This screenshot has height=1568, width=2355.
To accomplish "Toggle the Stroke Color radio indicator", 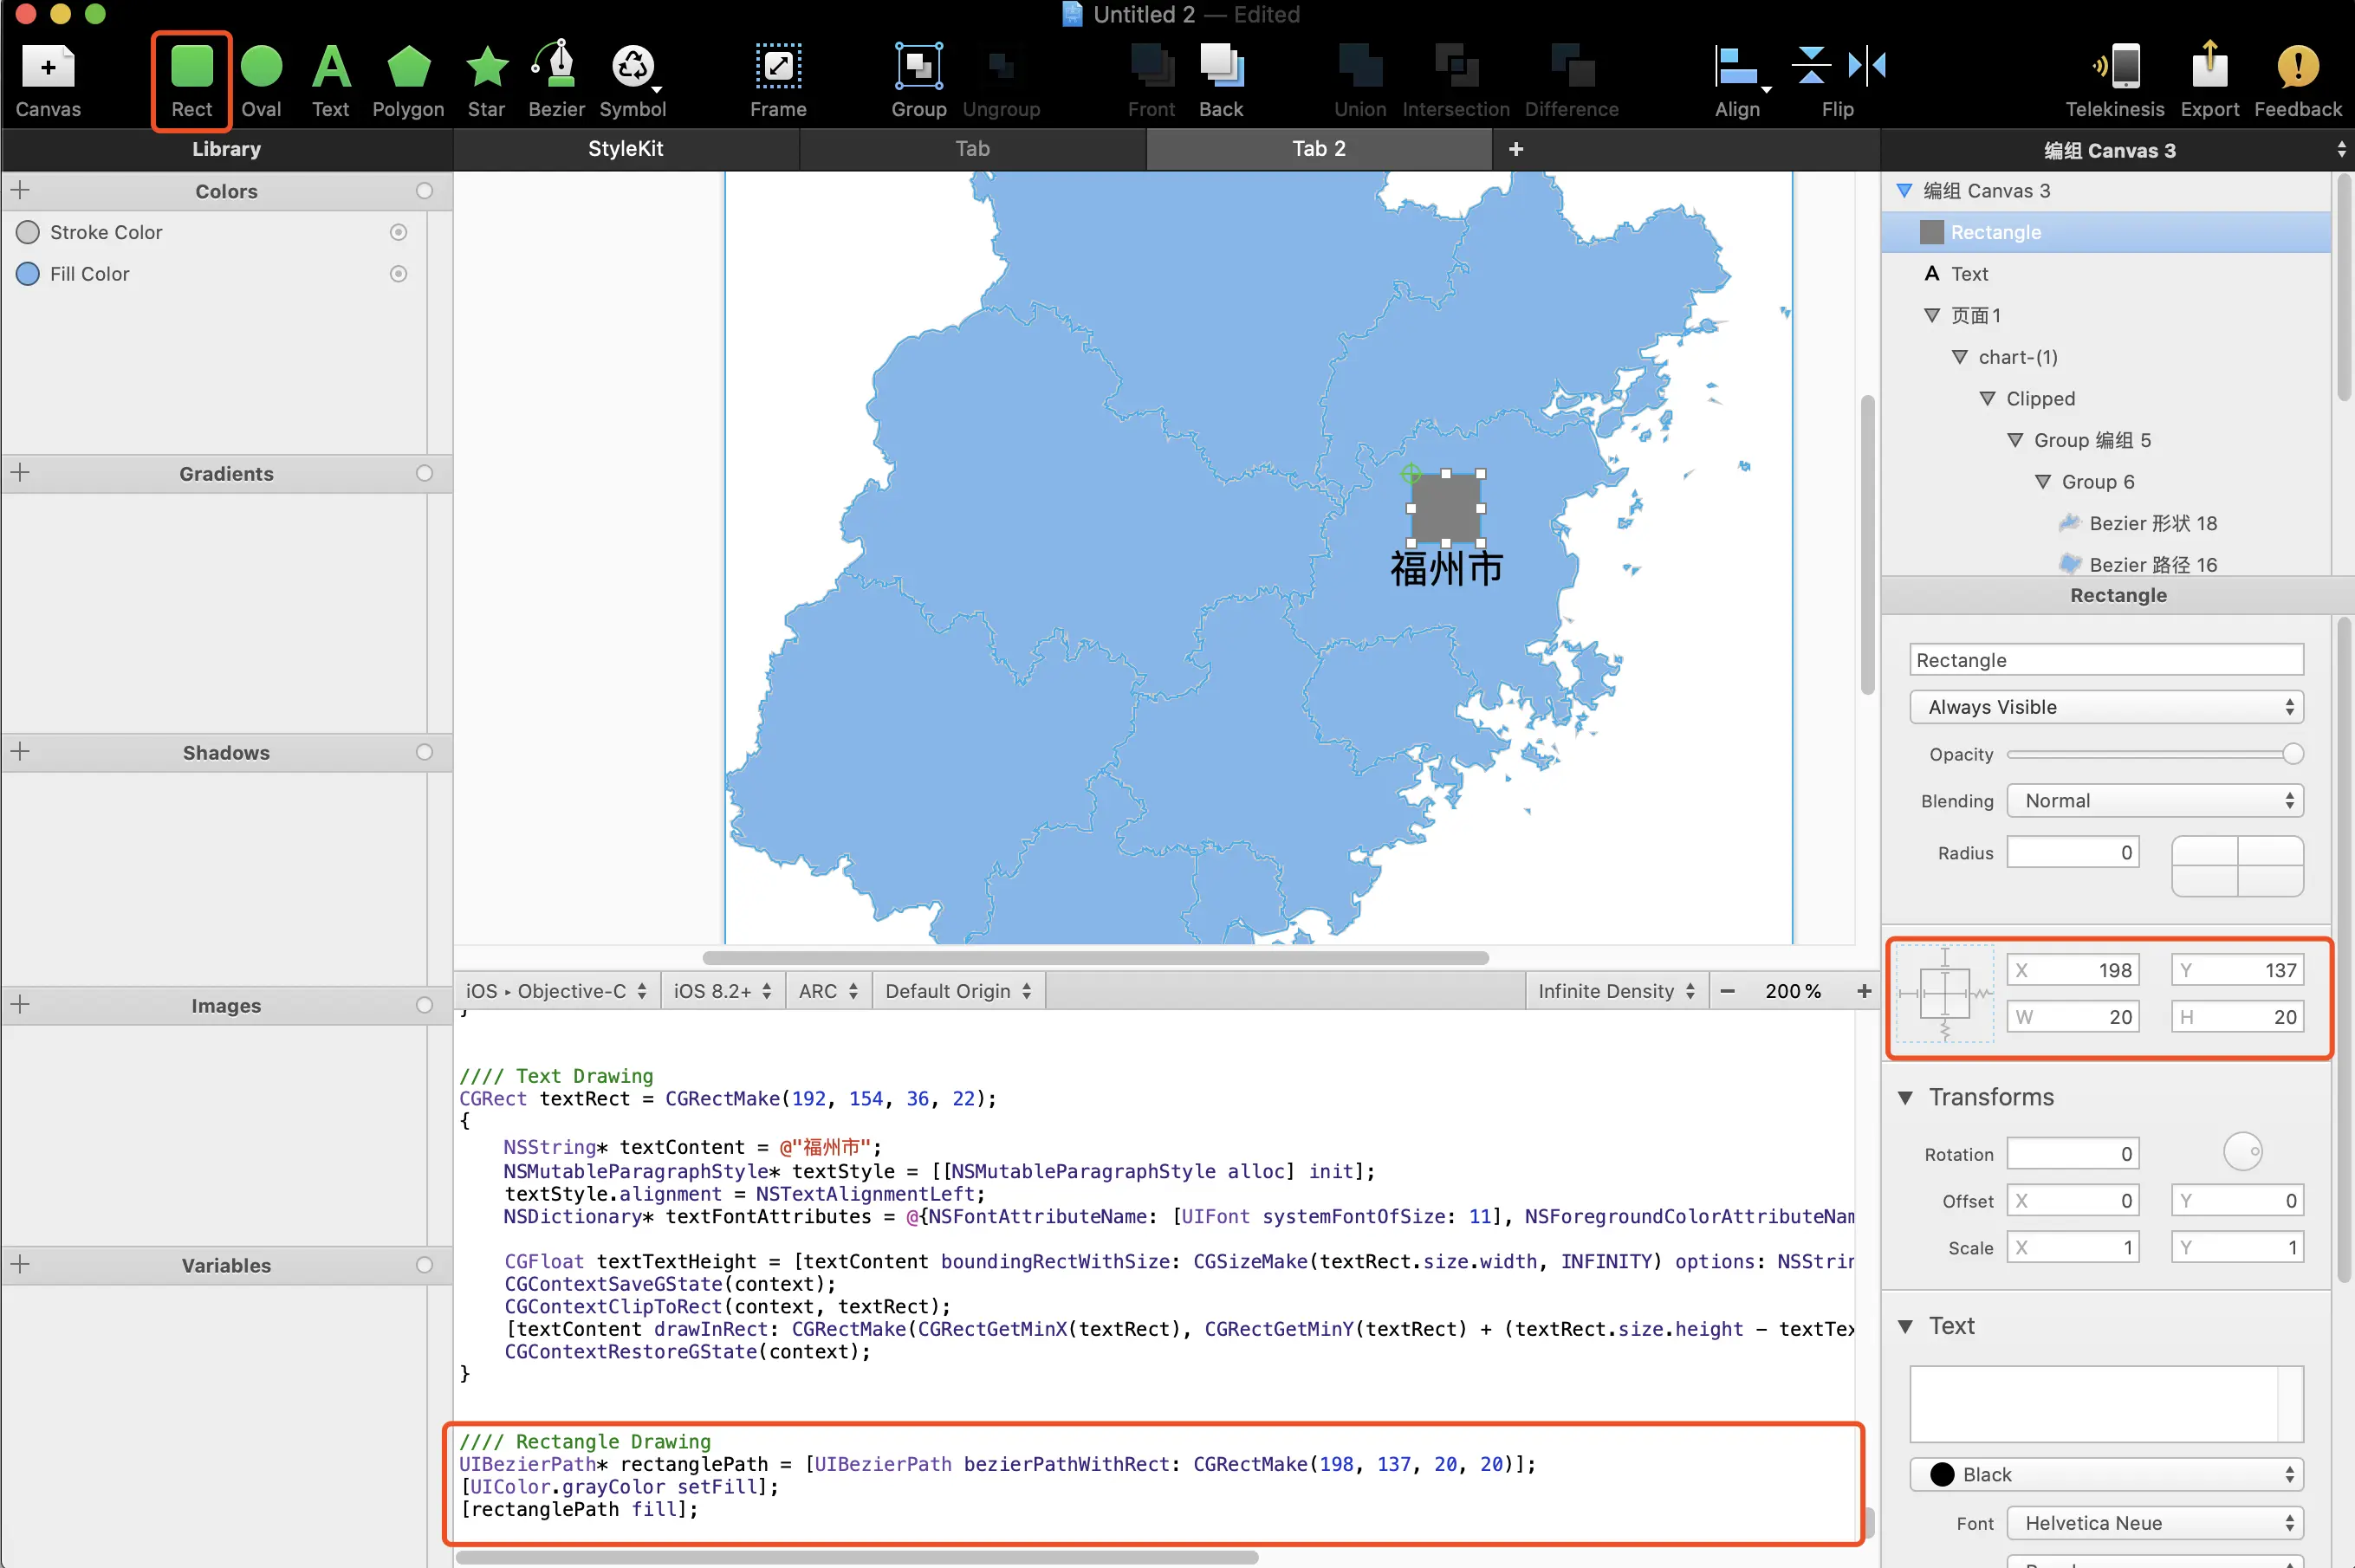I will (398, 232).
